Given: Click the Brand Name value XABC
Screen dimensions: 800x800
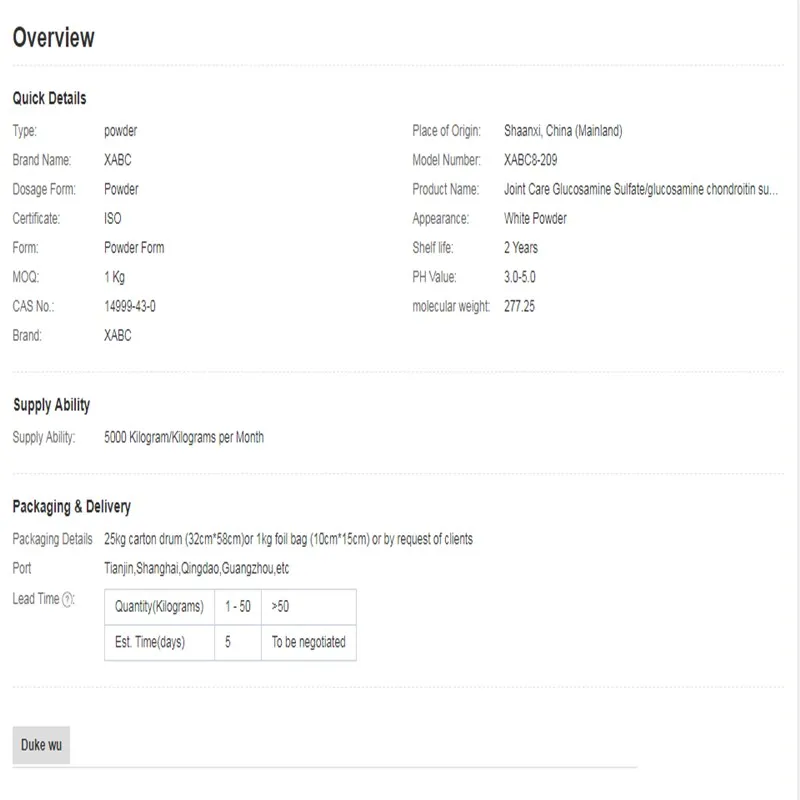Looking at the screenshot, I should (x=117, y=160).
